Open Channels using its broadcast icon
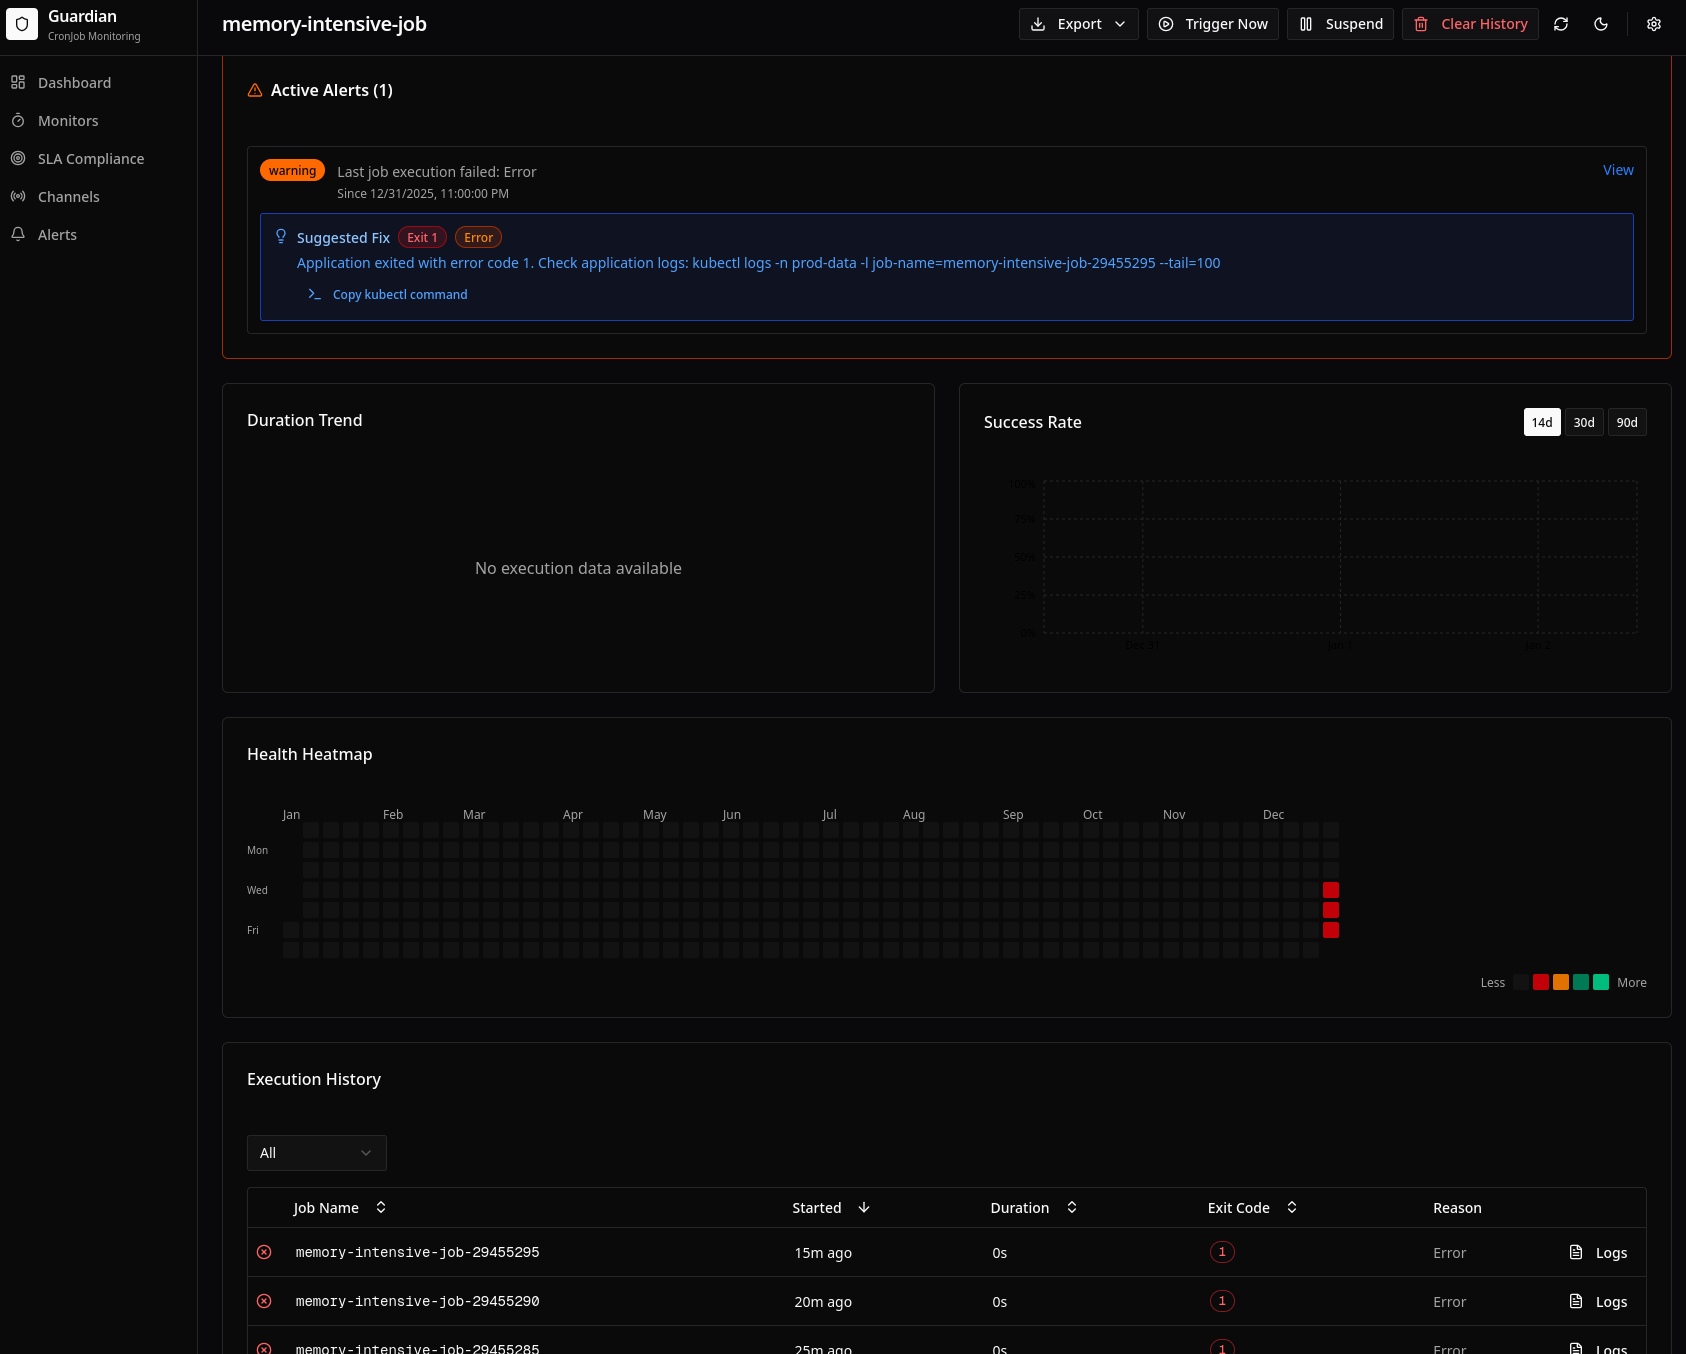Viewport: 1686px width, 1354px height. pyautogui.click(x=18, y=196)
